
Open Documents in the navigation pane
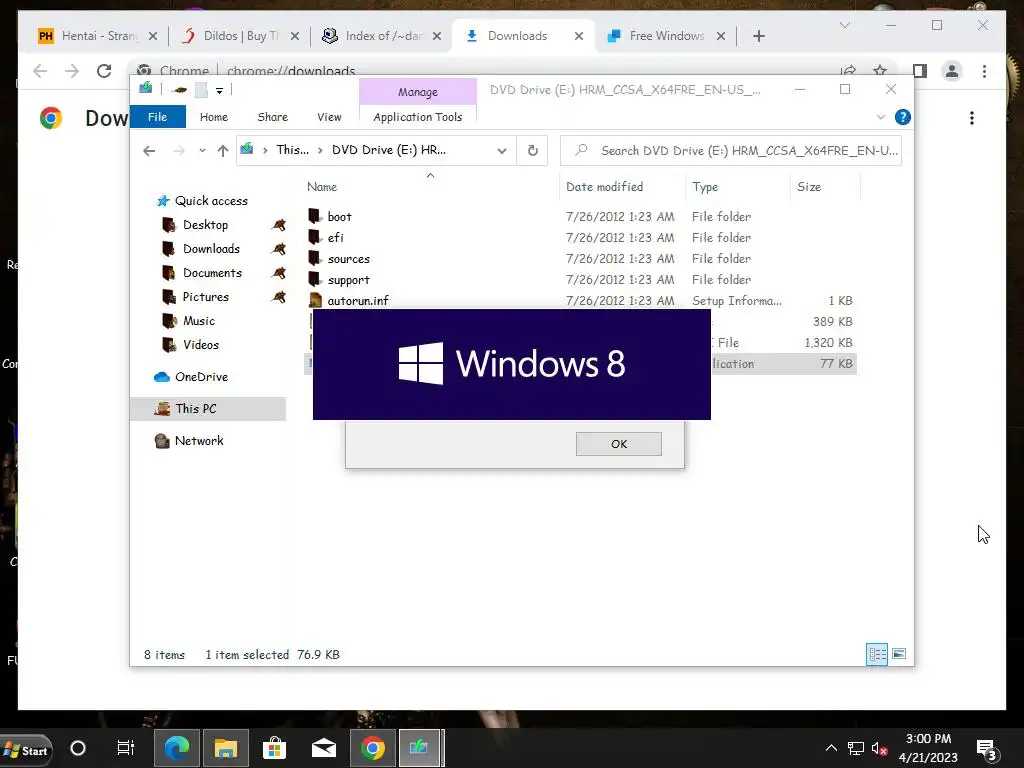pyautogui.click(x=212, y=273)
